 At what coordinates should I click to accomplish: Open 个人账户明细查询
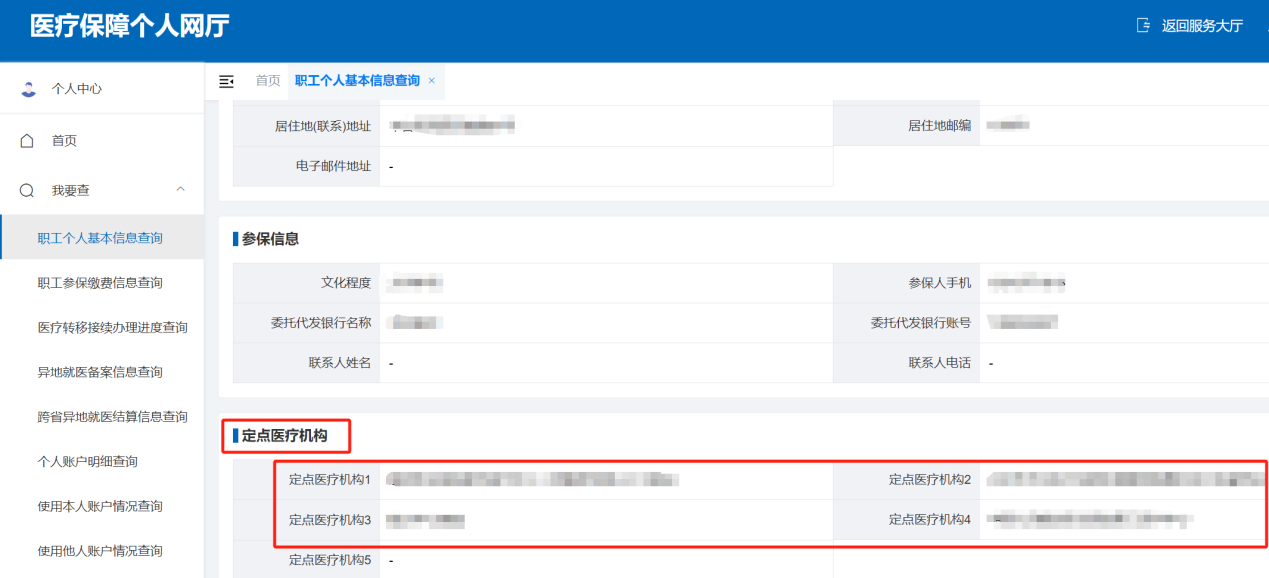(x=87, y=461)
